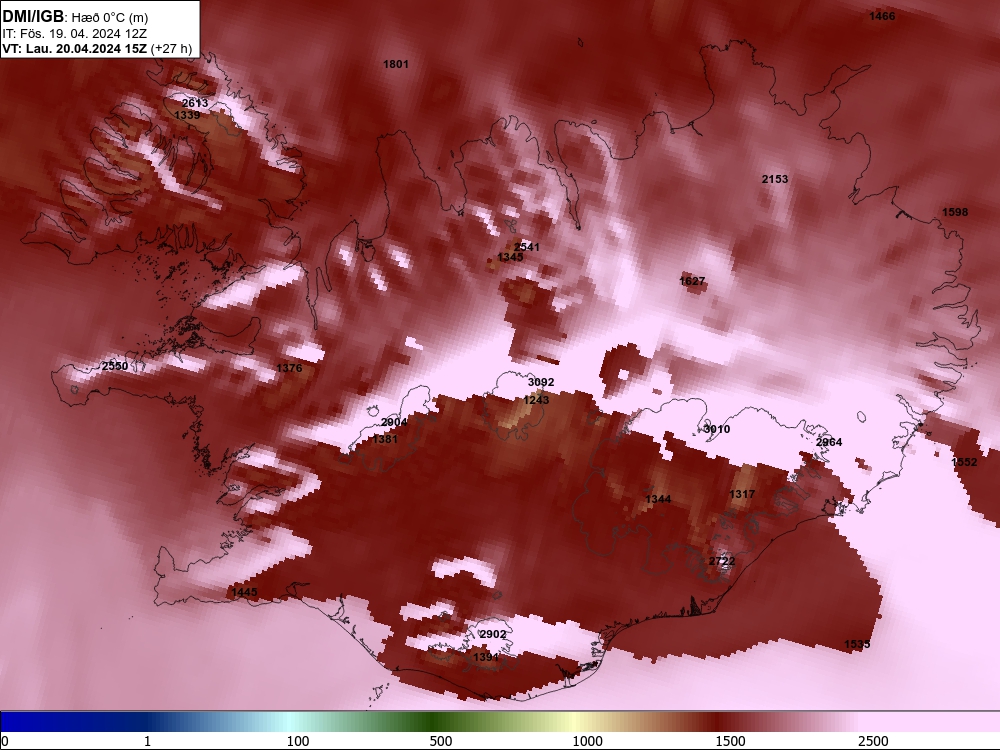Click the map value 1345
This screenshot has width=1000, height=750.
coord(510,257)
